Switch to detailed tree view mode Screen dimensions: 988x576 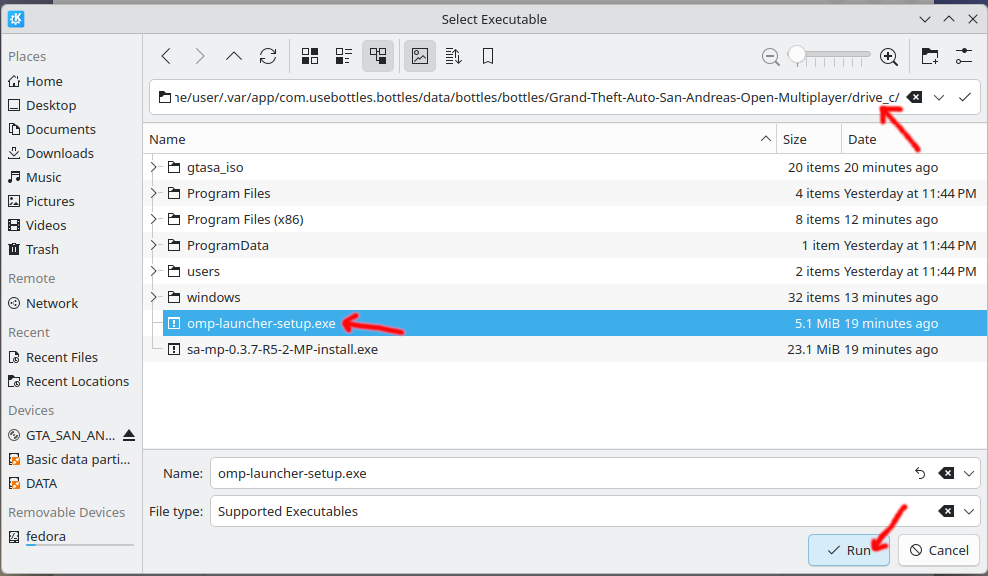pos(378,57)
